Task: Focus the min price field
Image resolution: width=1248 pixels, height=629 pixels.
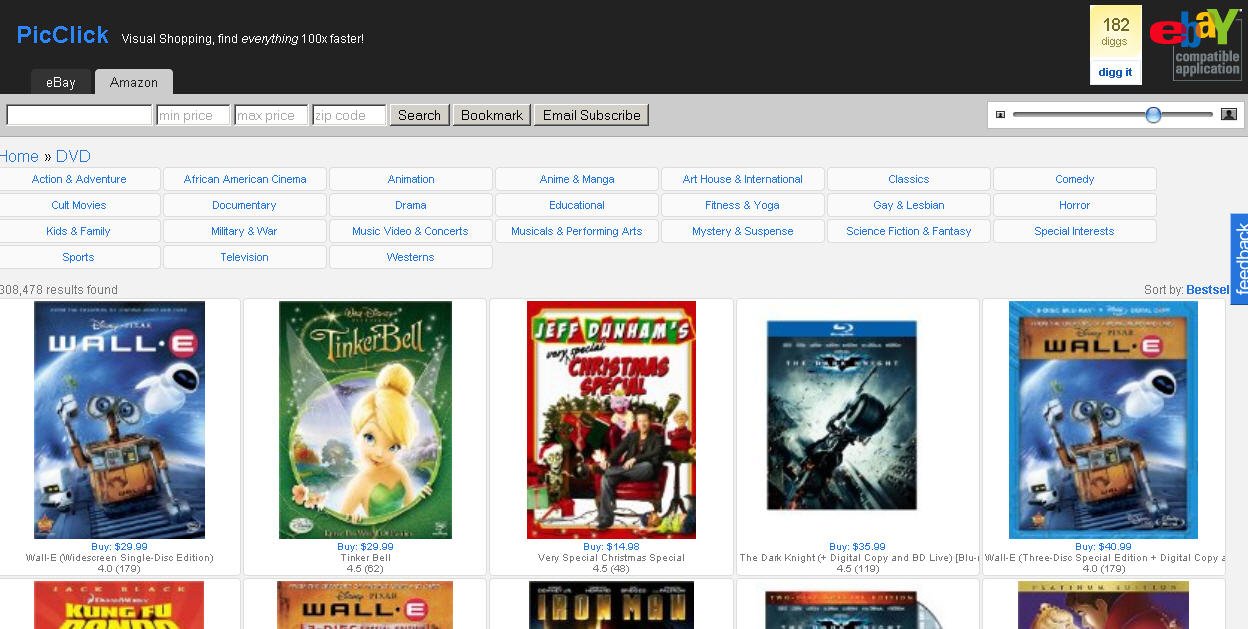Action: click(x=193, y=115)
